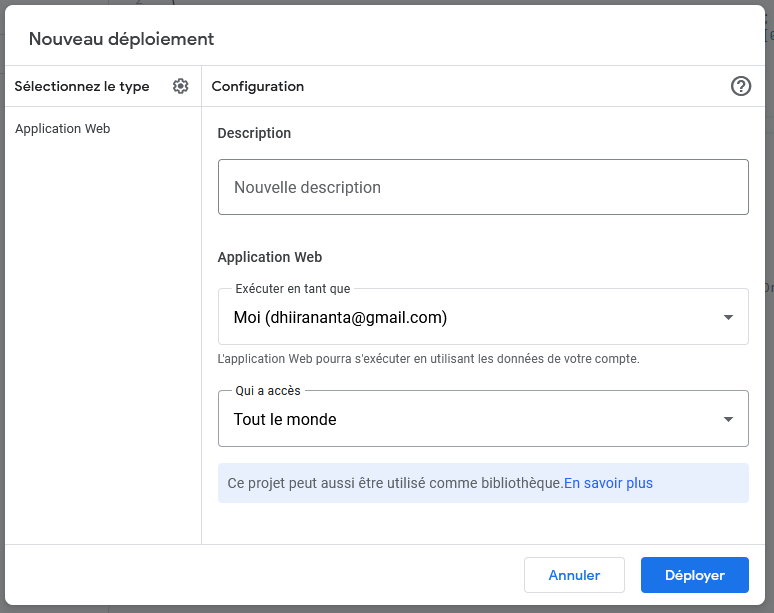The height and width of the screenshot is (613, 774).
Task: Click the Exécuter en tant que field label
Action: point(292,289)
